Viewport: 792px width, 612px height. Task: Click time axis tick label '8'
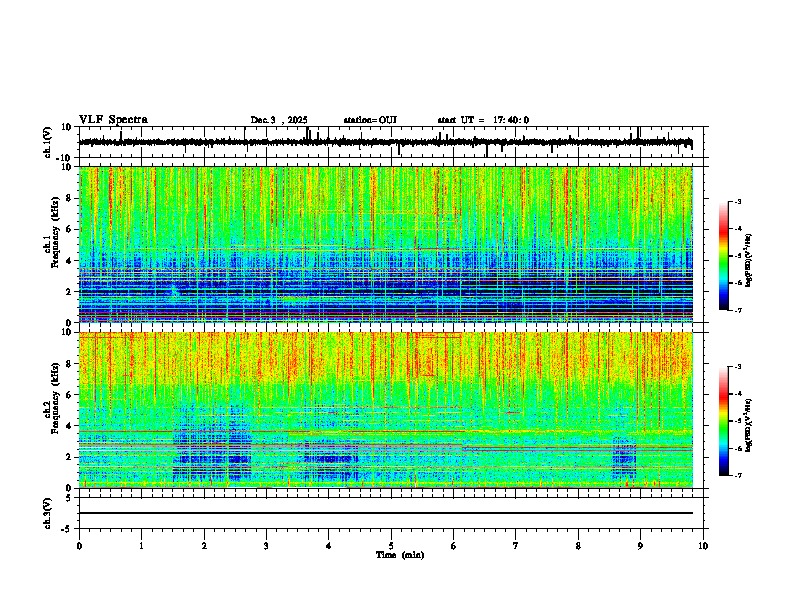[x=578, y=546]
